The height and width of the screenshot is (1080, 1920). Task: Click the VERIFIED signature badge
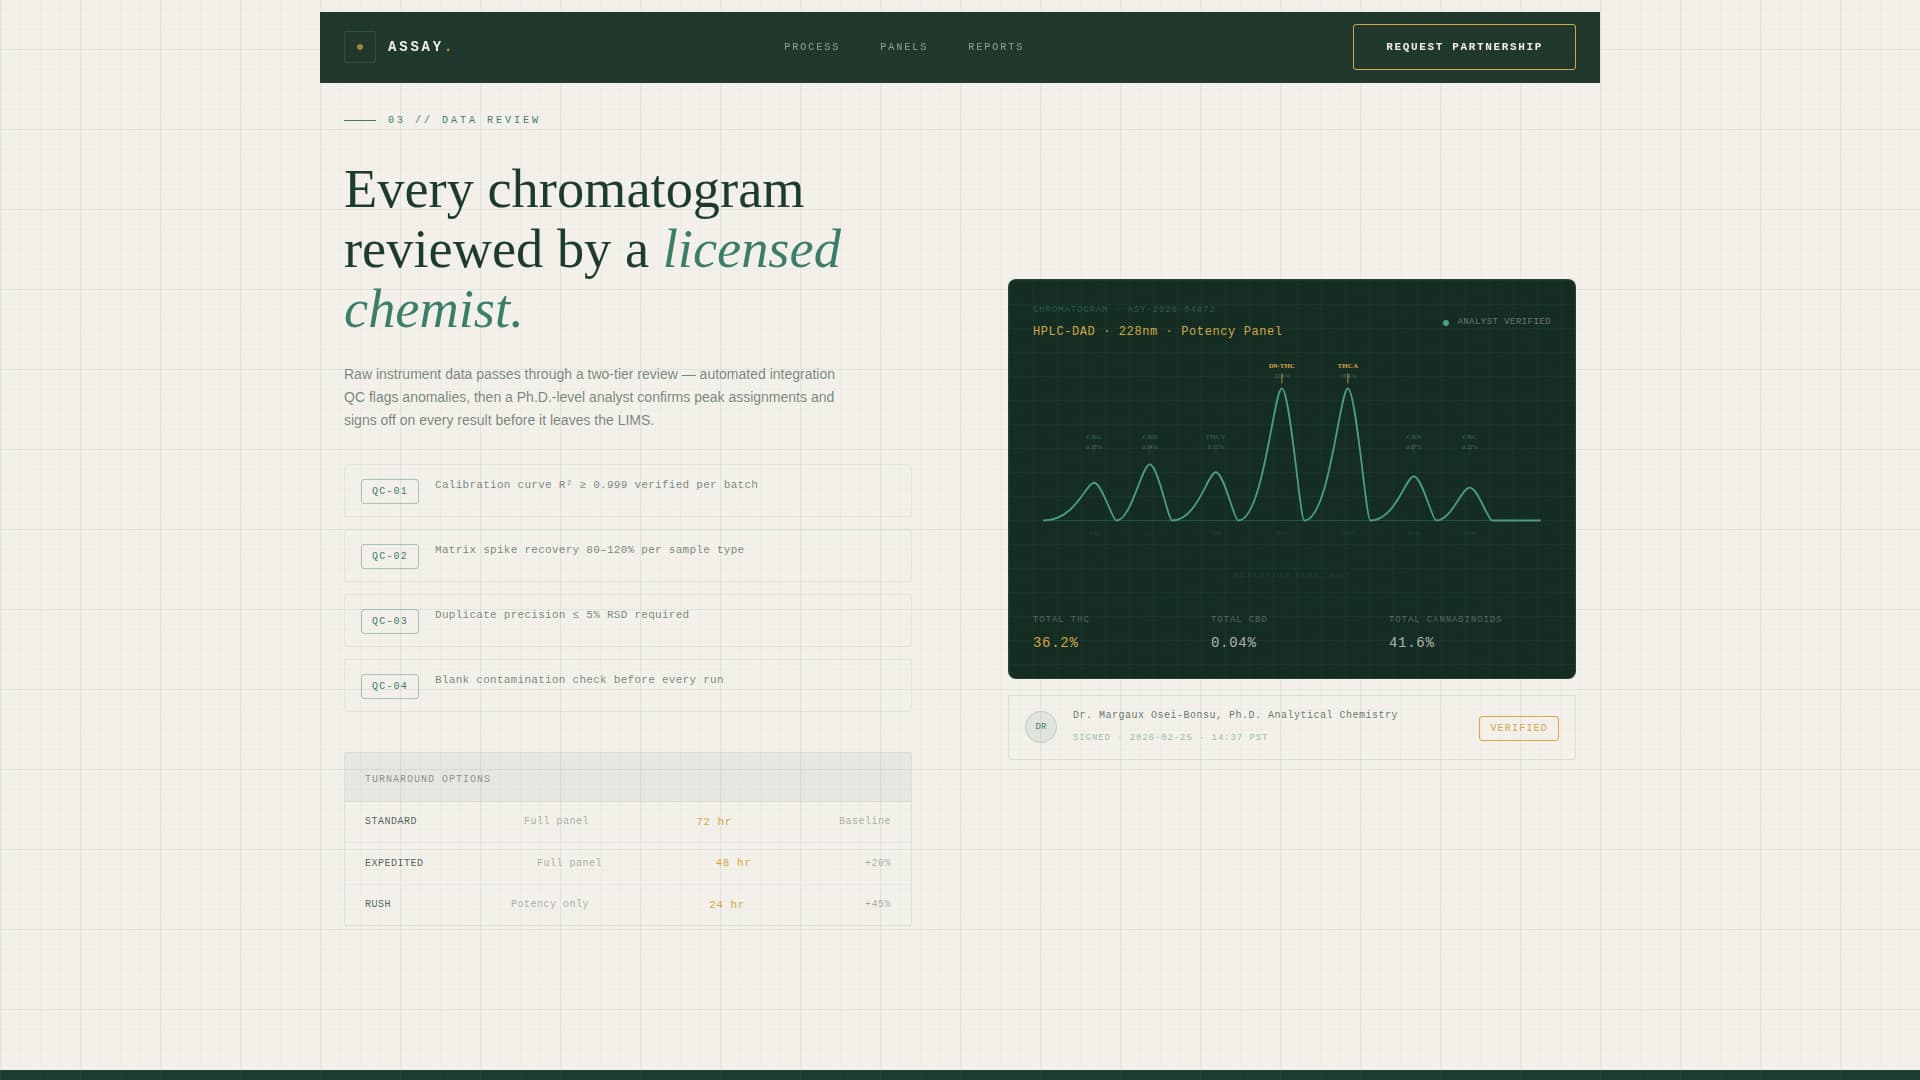pos(1518,728)
